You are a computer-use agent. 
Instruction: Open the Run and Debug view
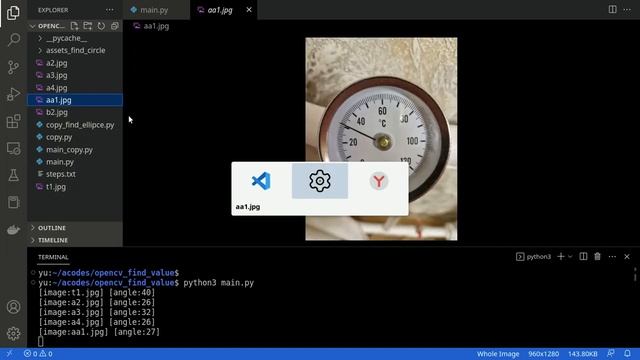click(x=13, y=94)
